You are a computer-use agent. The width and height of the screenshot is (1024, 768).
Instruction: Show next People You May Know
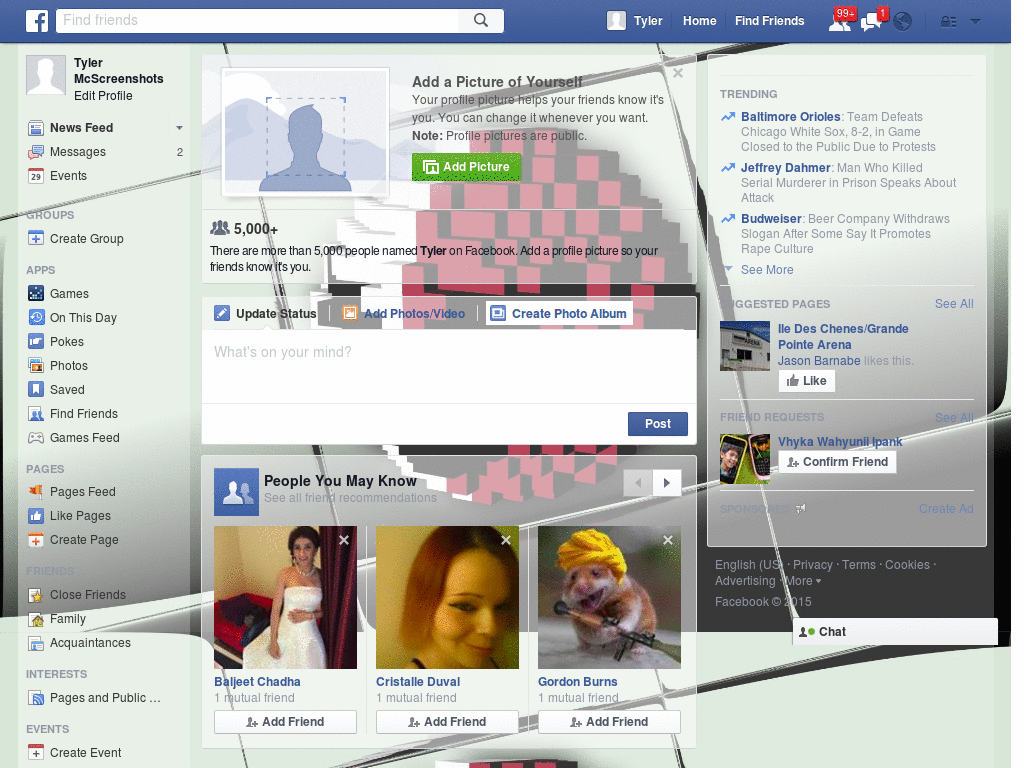click(x=667, y=483)
